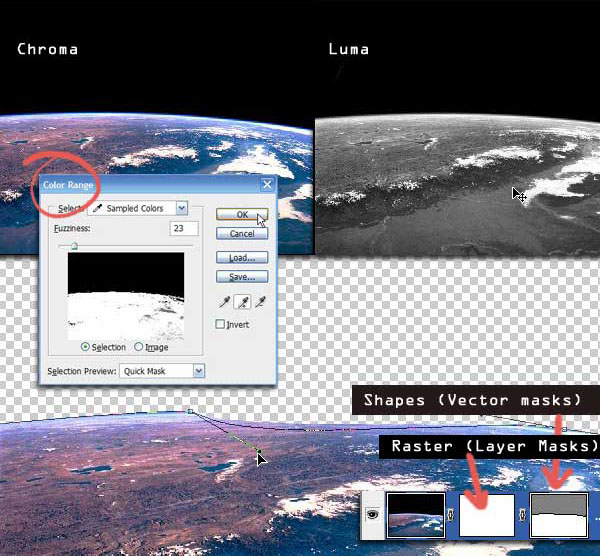This screenshot has width=600, height=556.
Task: Click the path anchor point at the horizon peak
Action: pyautogui.click(x=190, y=411)
